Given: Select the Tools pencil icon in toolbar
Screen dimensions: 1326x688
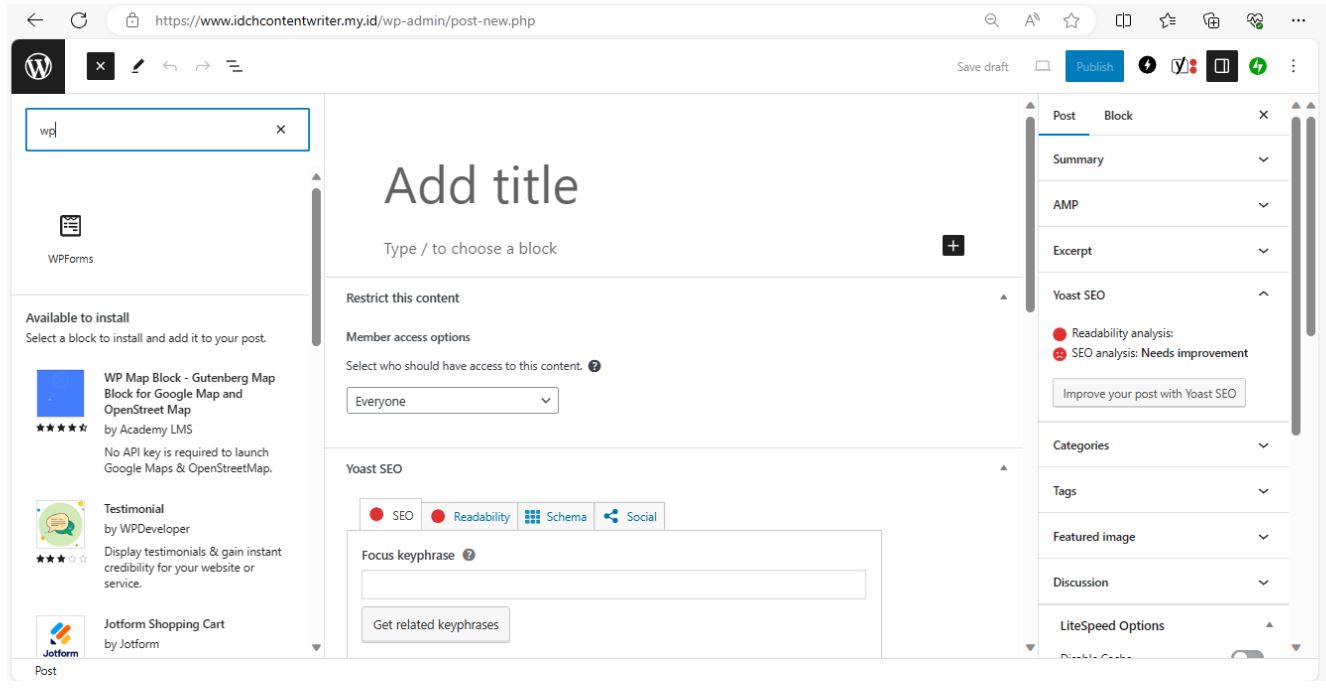Looking at the screenshot, I should pos(139,65).
